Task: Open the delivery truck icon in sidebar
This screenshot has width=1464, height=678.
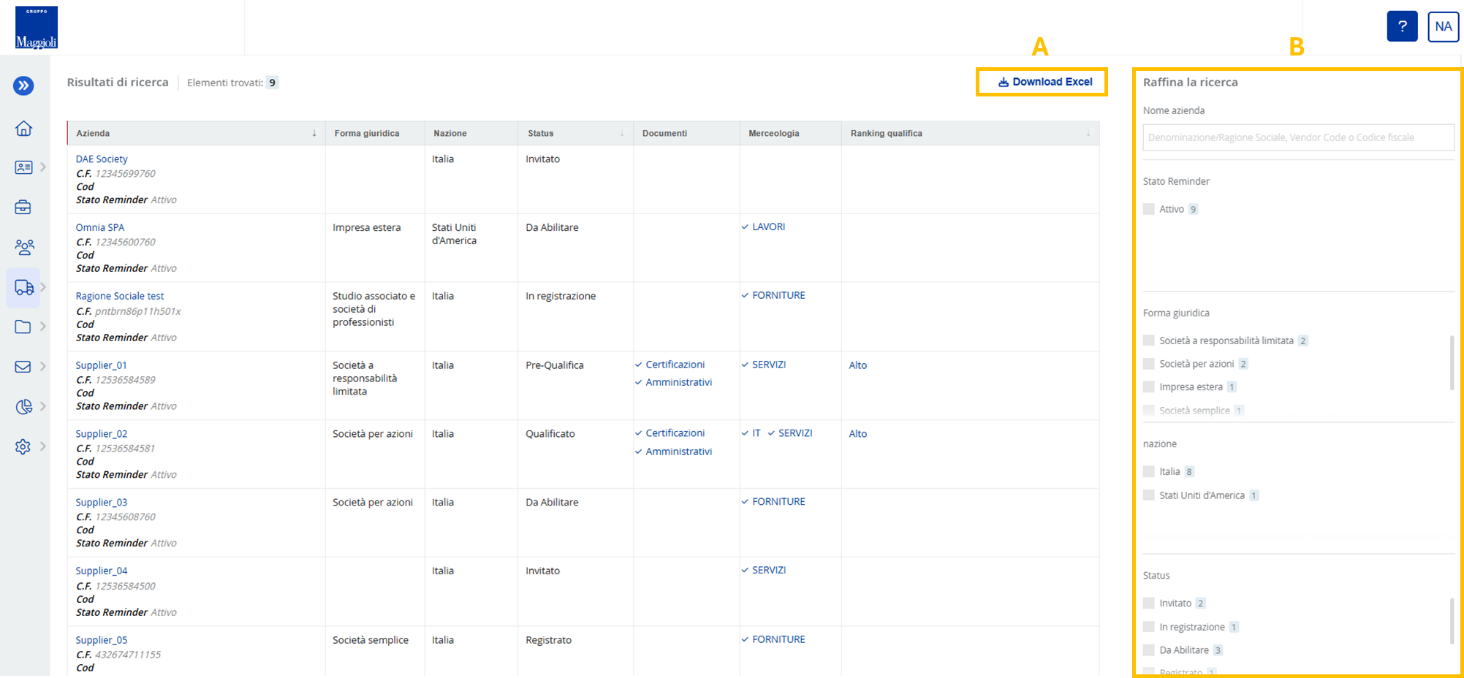Action: [24, 287]
